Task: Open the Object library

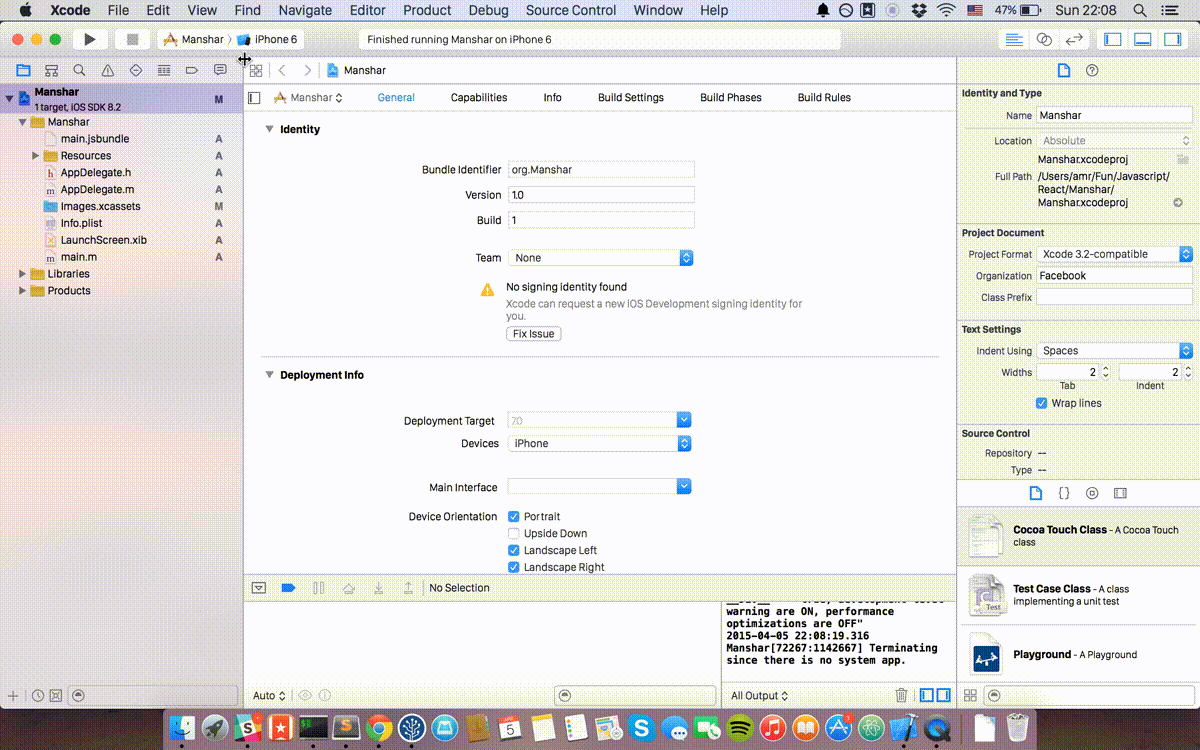Action: pyautogui.click(x=1092, y=493)
